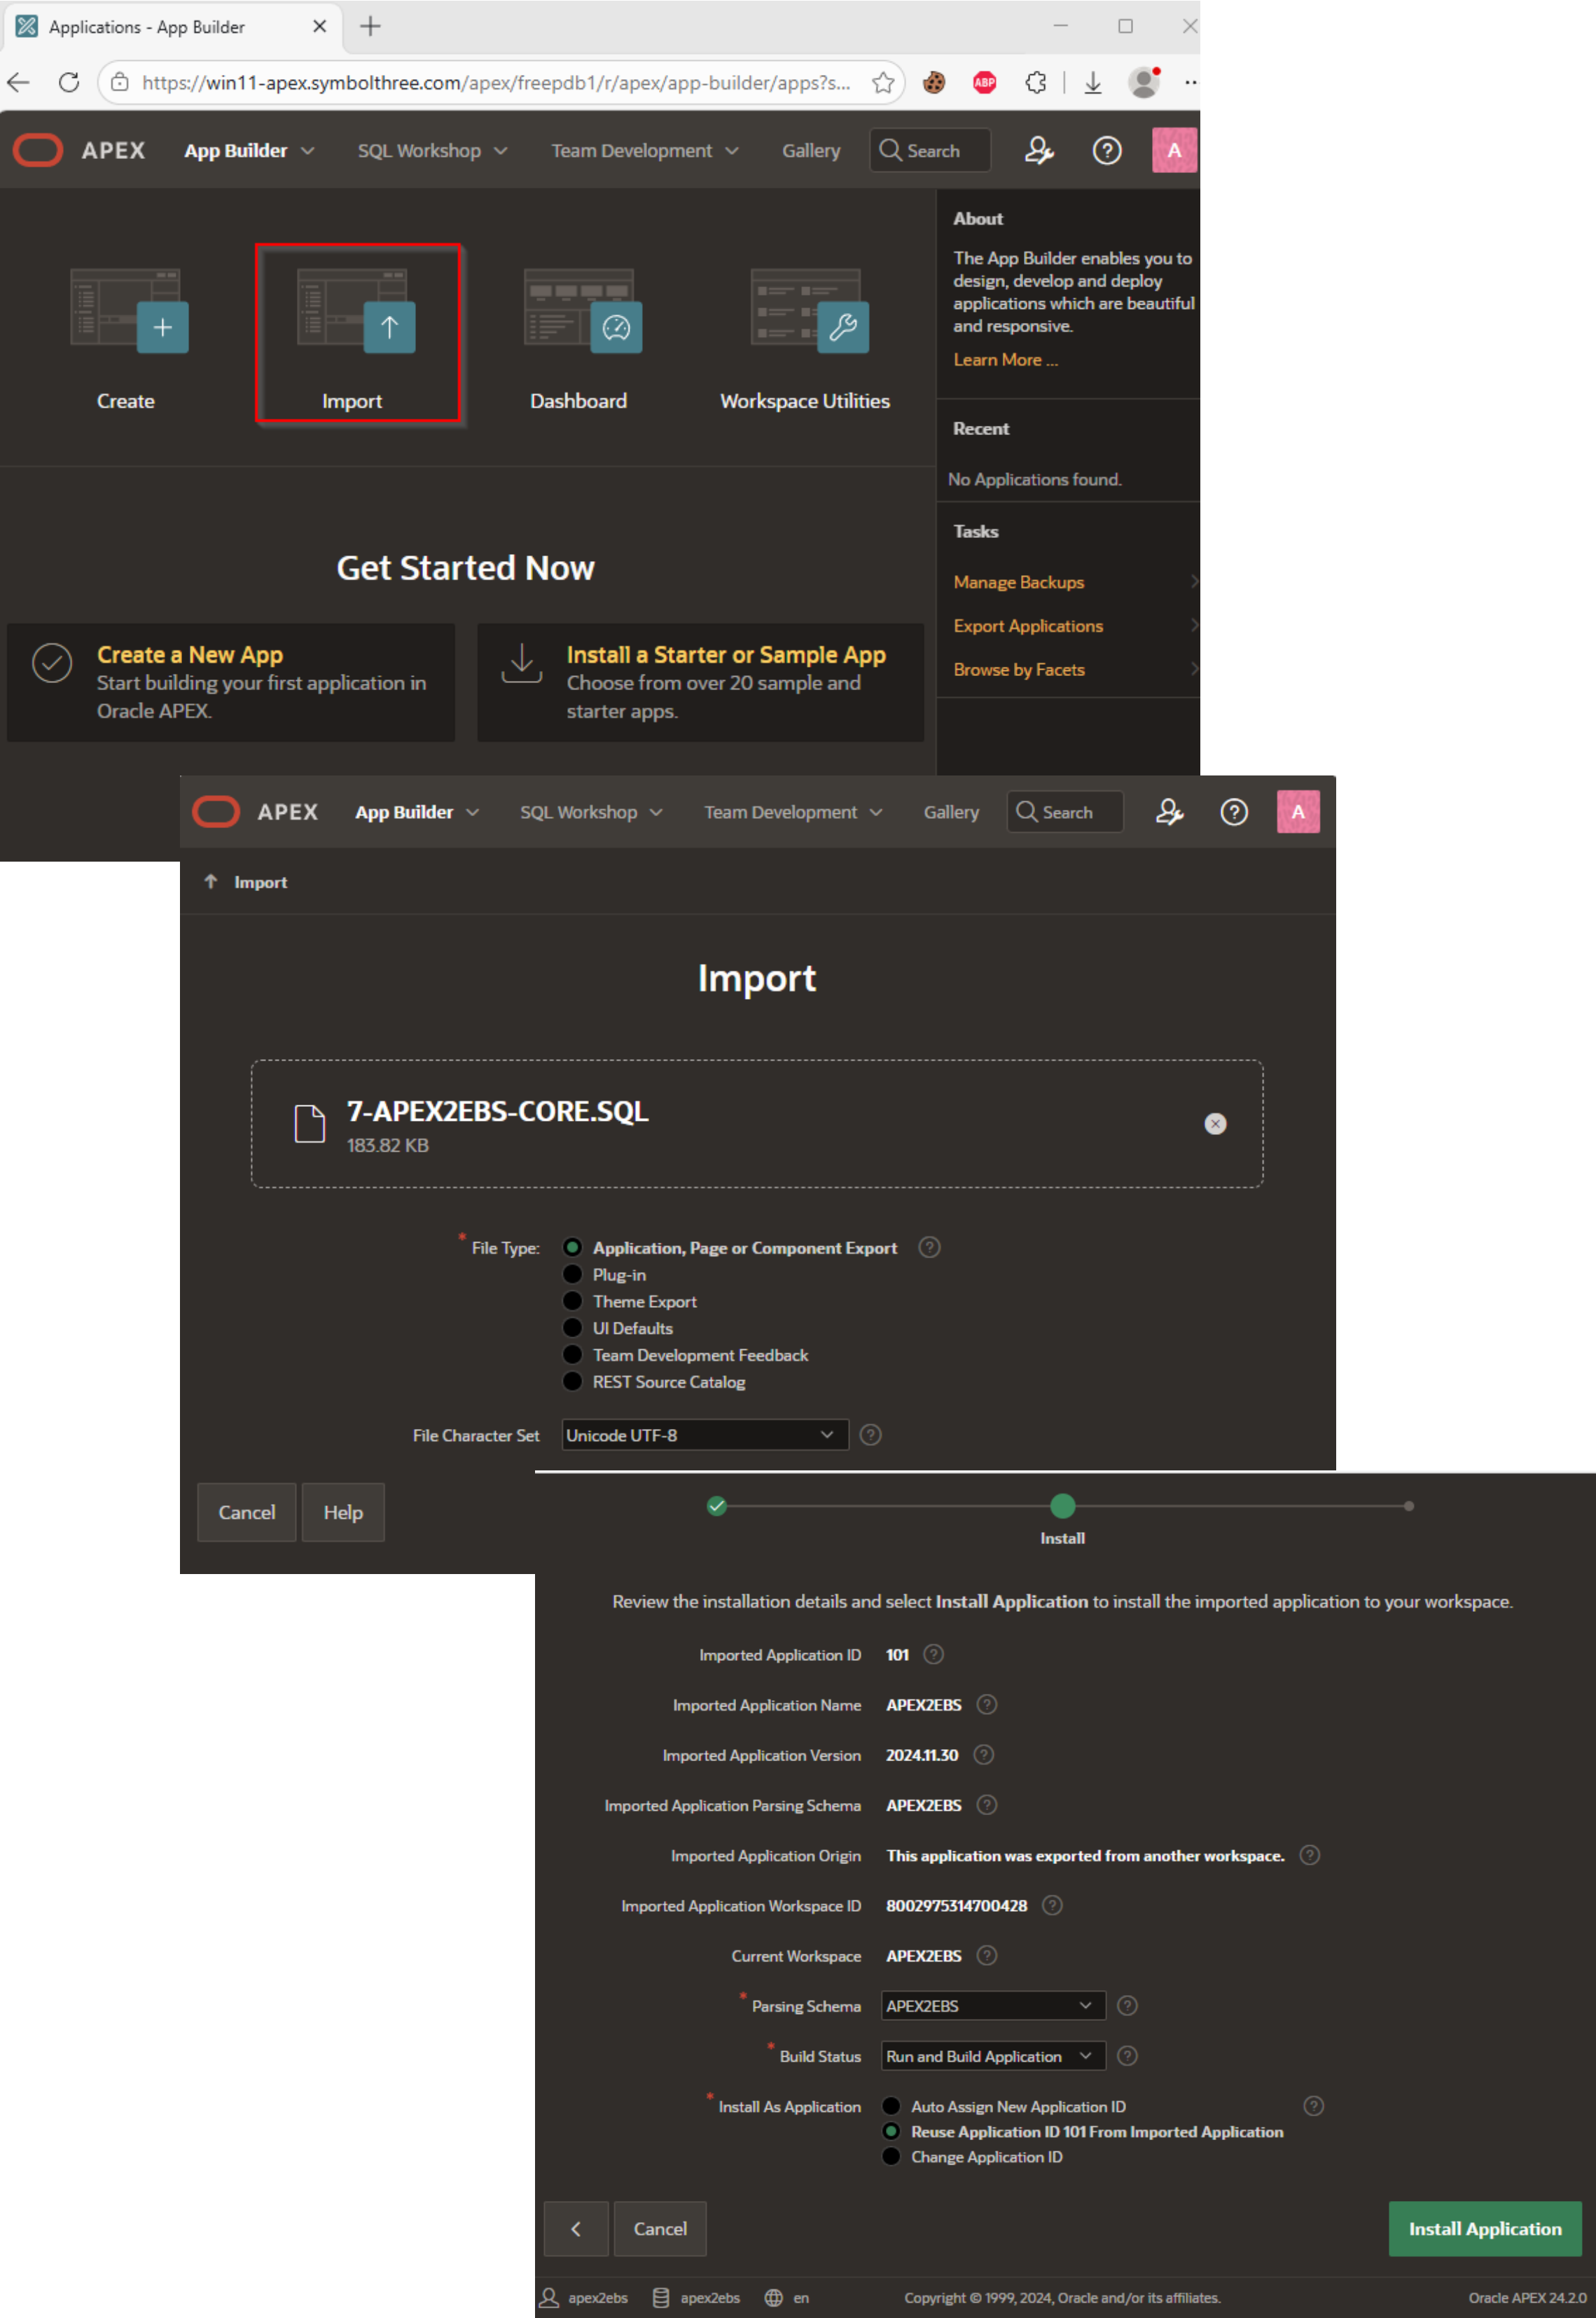Image resolution: width=1596 pixels, height=2318 pixels.
Task: Click the Create a New App card
Action: point(231,682)
